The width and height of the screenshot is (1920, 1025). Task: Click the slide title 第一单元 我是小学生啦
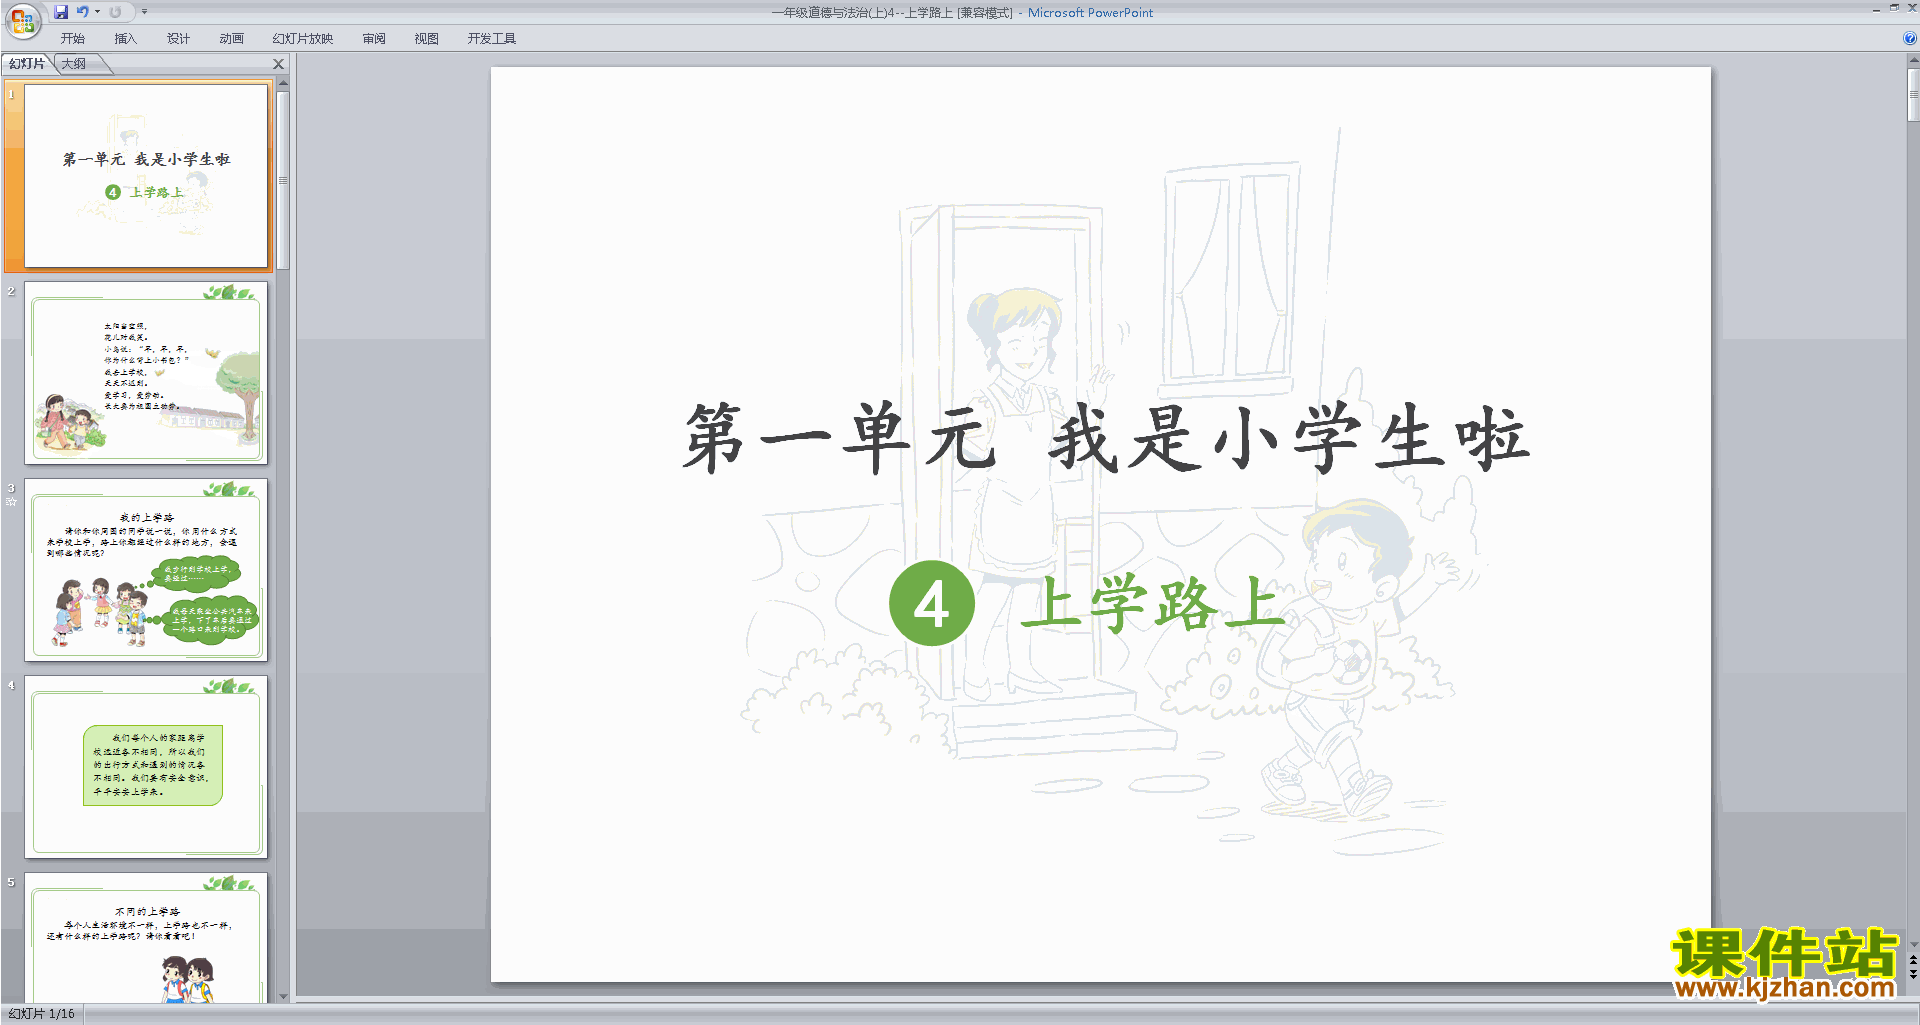[1106, 438]
